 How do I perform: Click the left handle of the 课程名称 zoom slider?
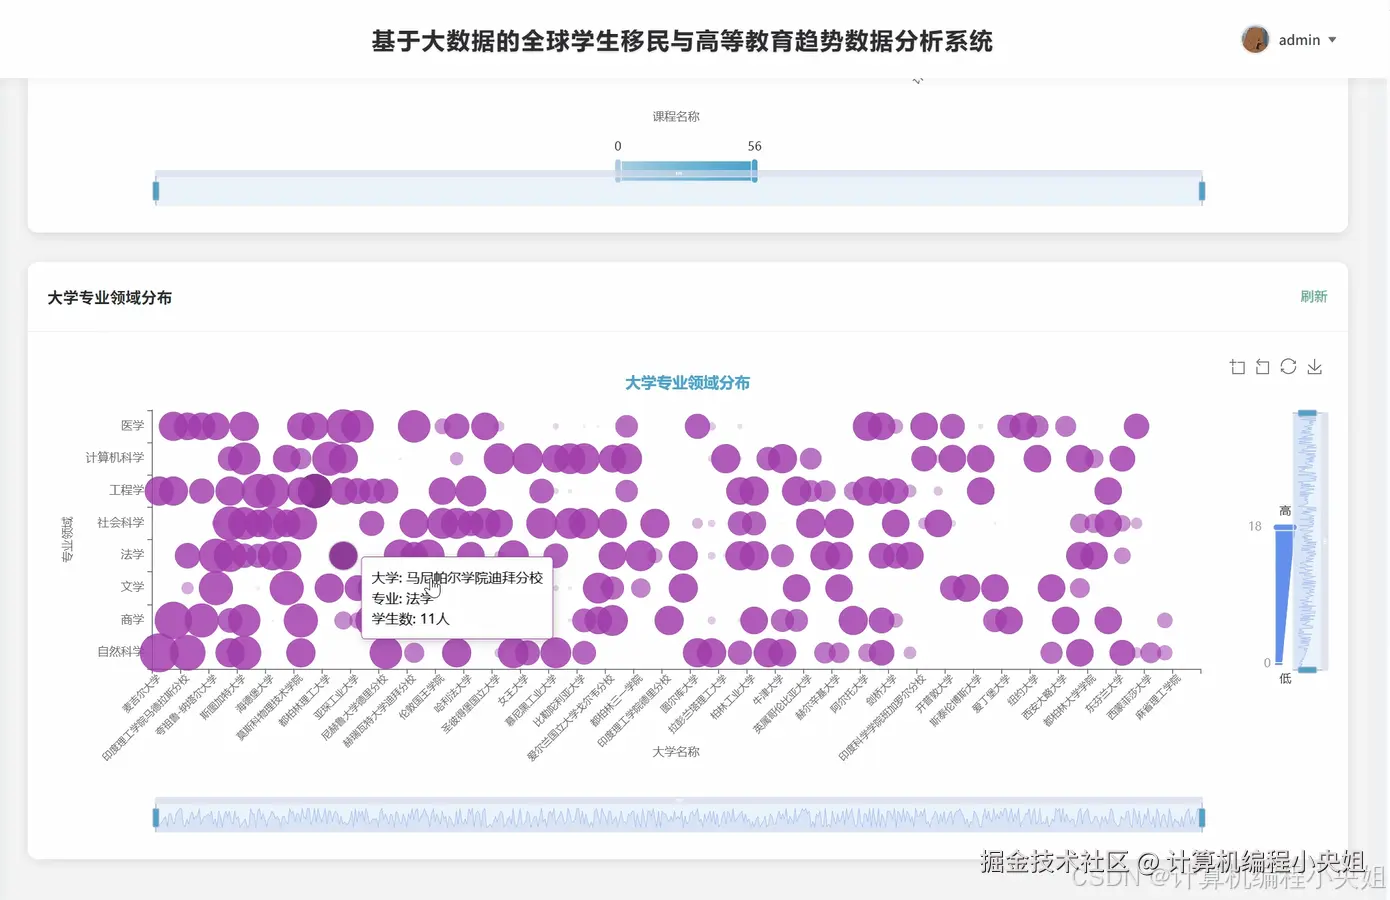156,190
